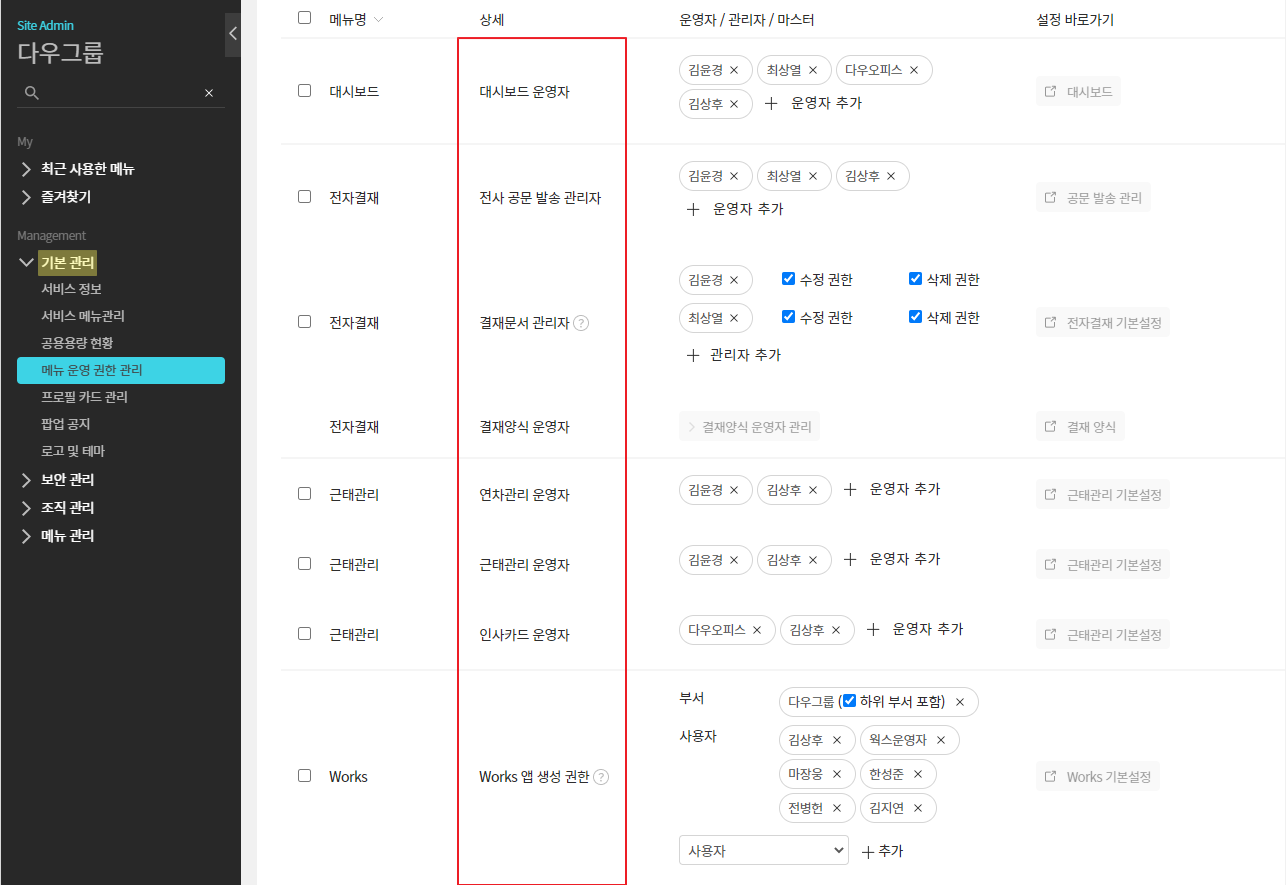Click the plus icon to add 관리자
The width and height of the screenshot is (1286, 885).
click(693, 355)
